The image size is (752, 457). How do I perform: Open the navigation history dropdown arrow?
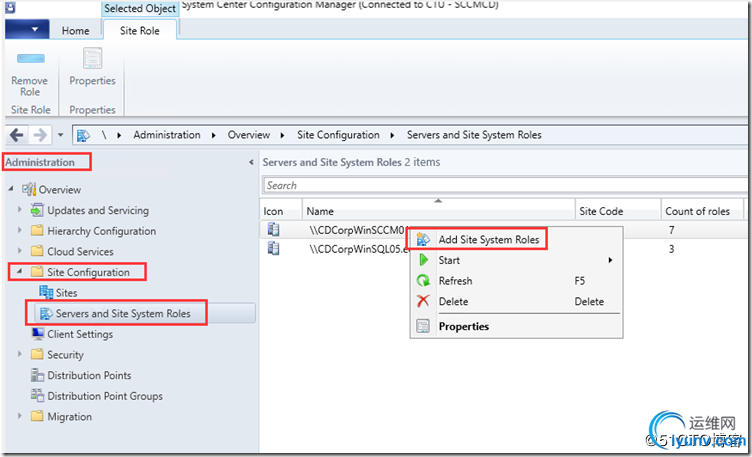click(60, 135)
